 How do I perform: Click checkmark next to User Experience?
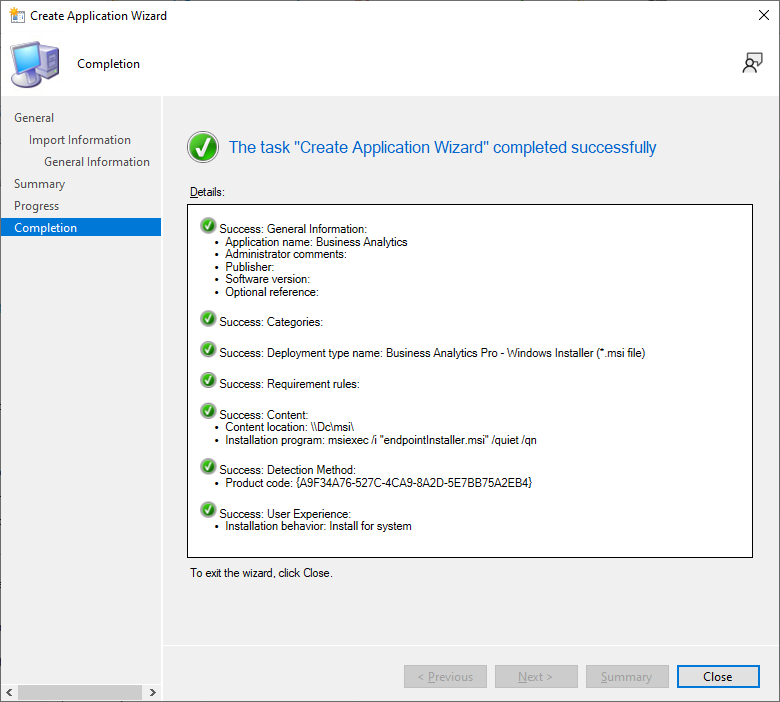click(208, 510)
